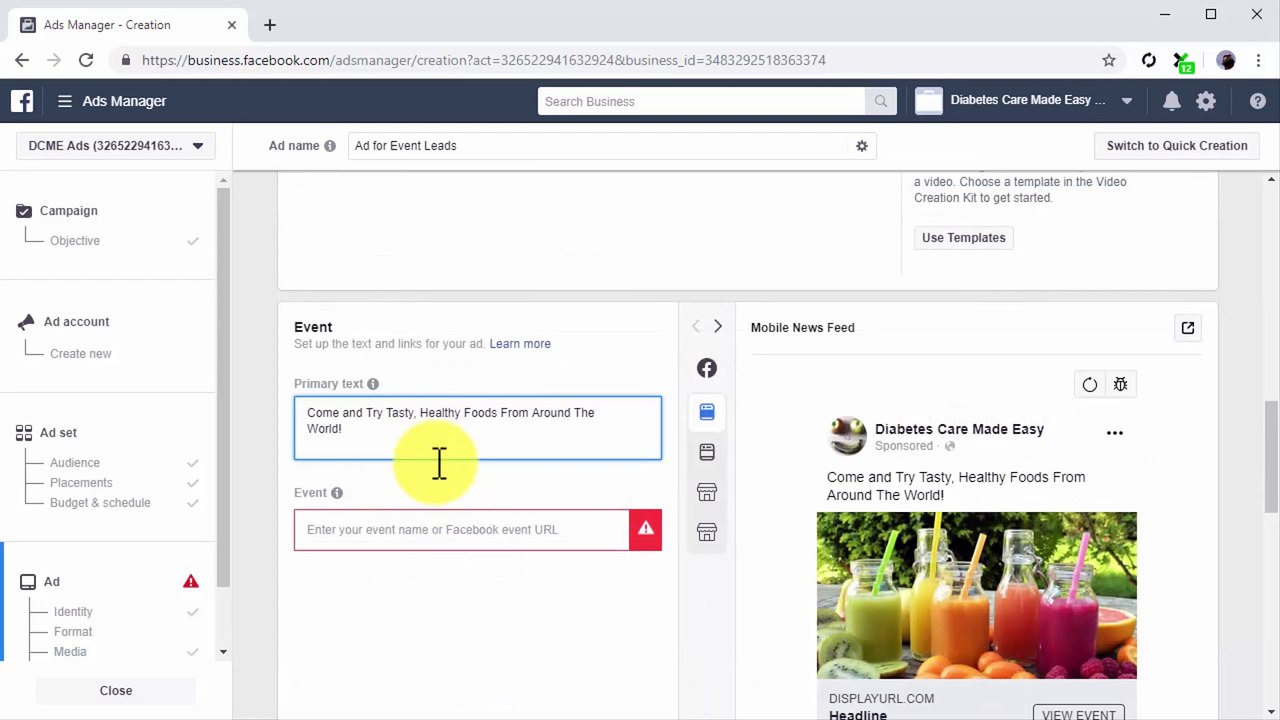Go back in browser history

click(22, 60)
